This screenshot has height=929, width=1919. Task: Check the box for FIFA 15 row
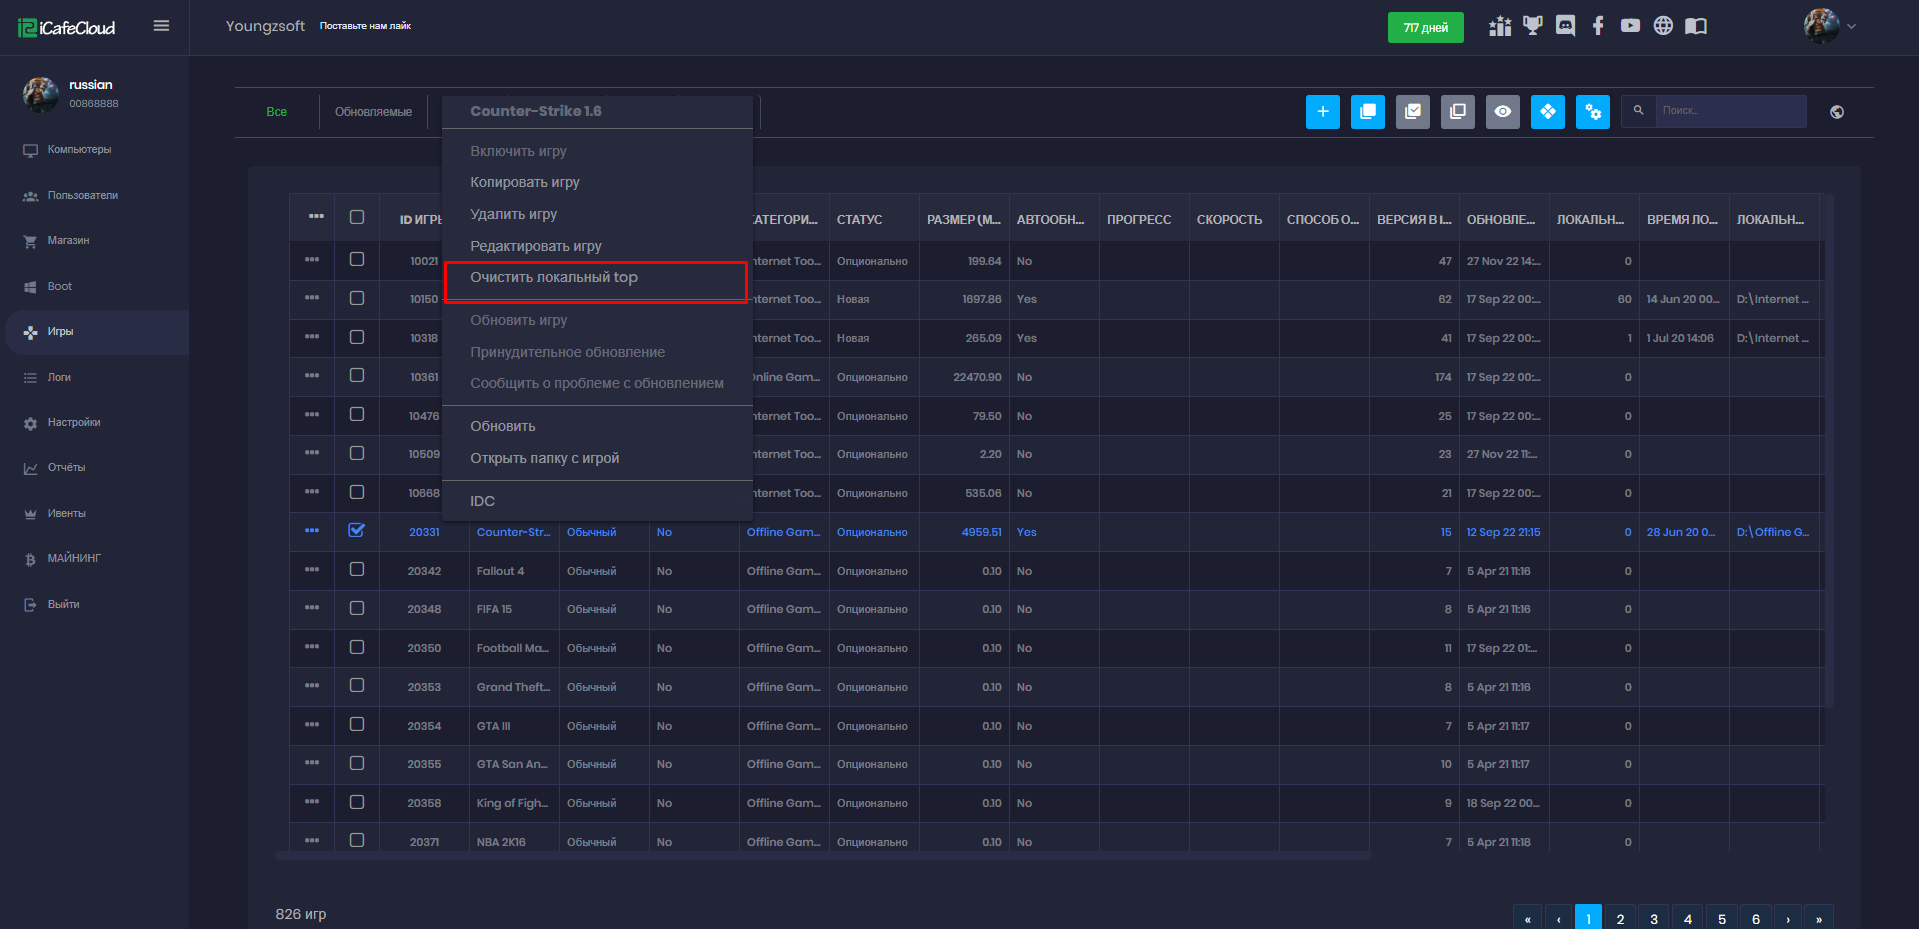click(357, 608)
